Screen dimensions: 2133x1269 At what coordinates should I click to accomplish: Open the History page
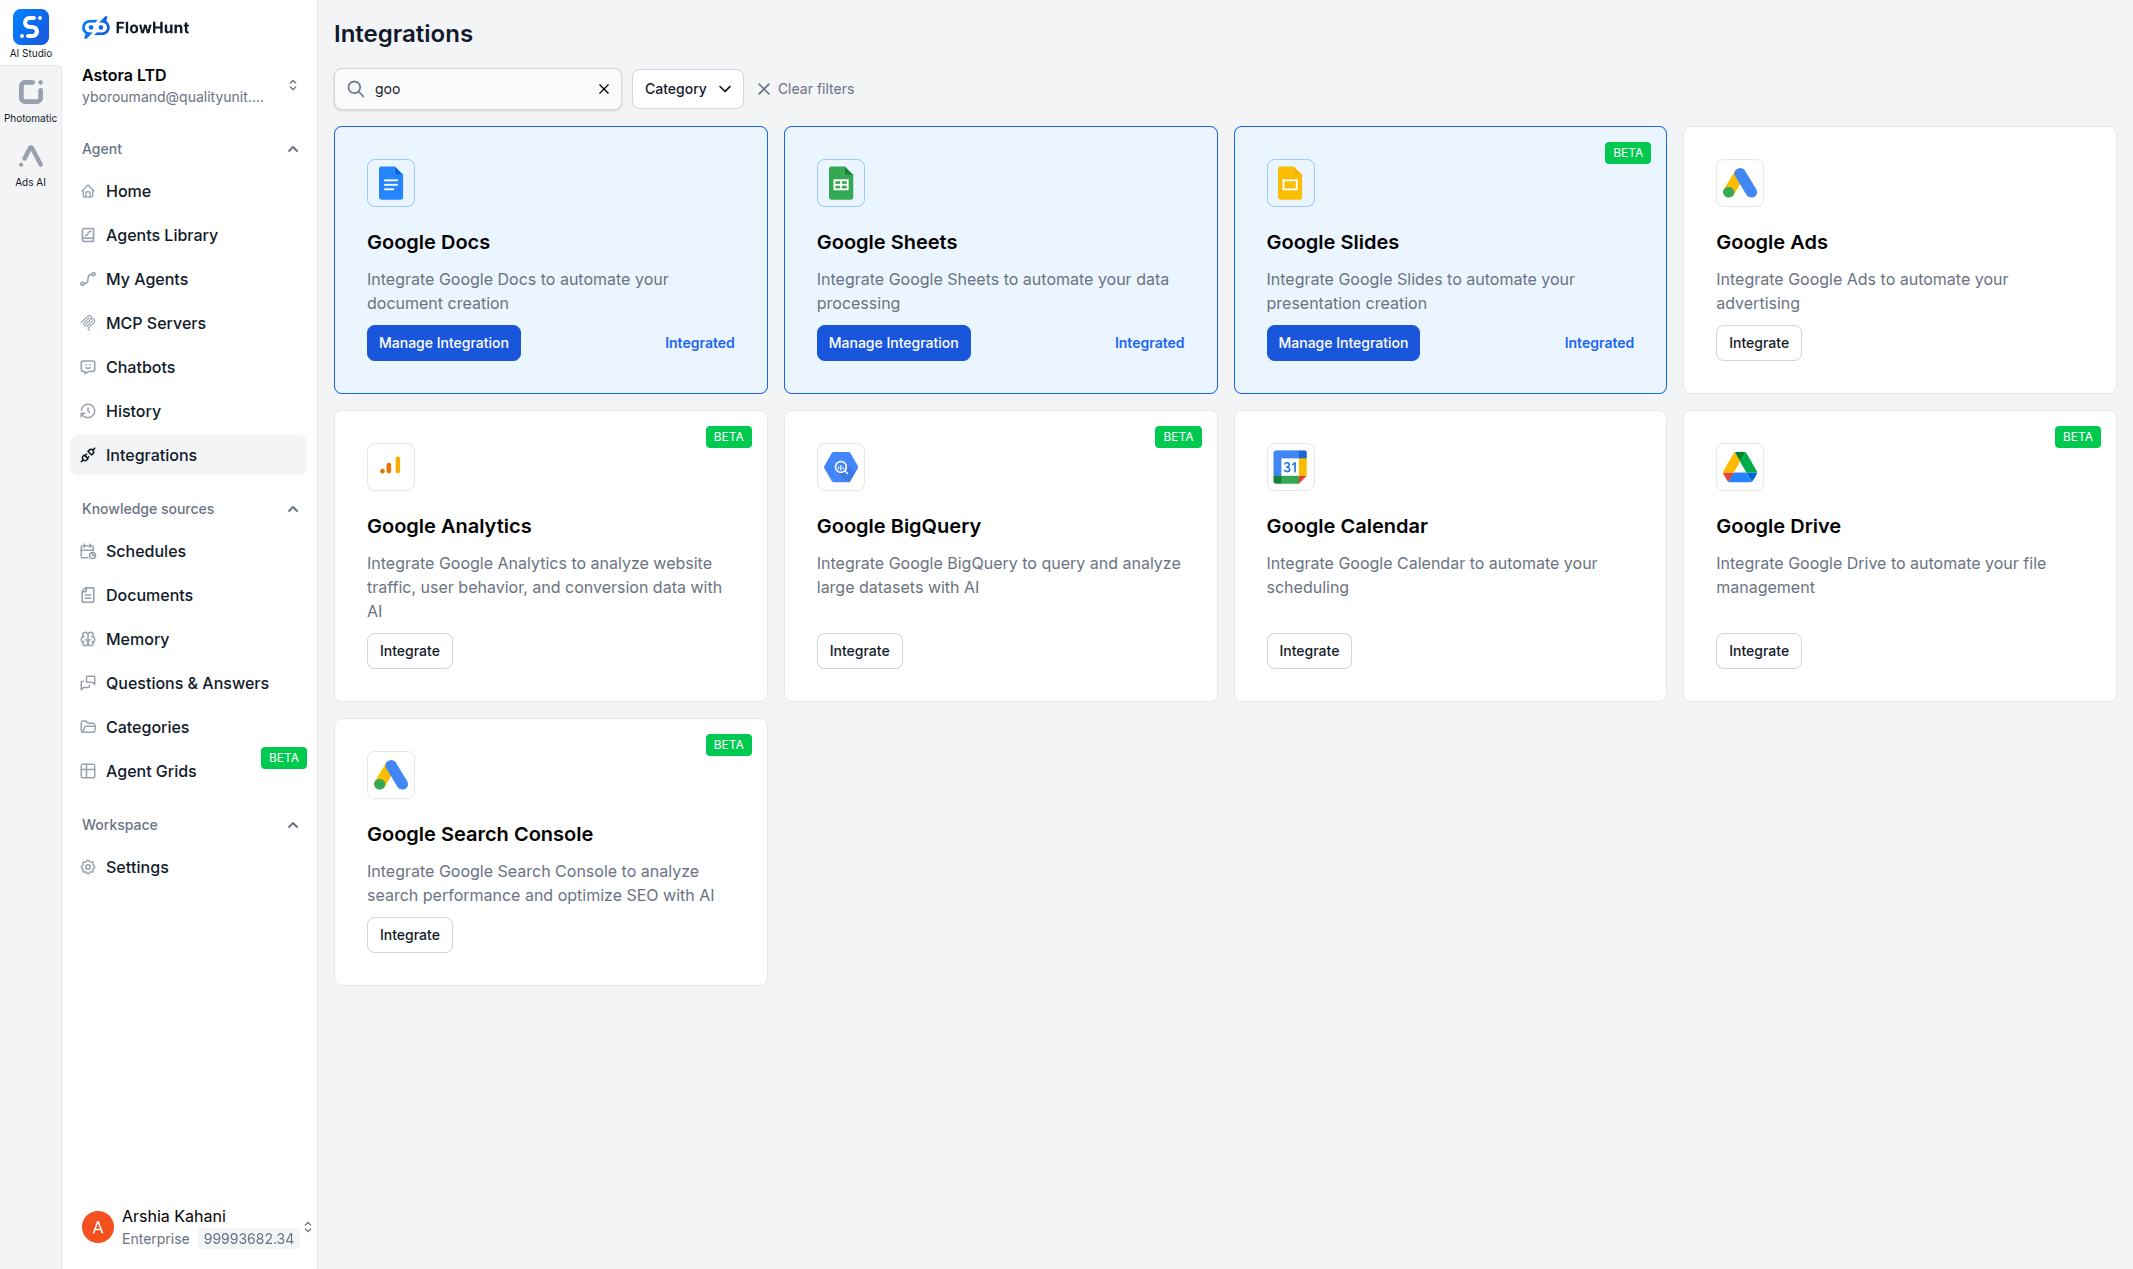(133, 410)
